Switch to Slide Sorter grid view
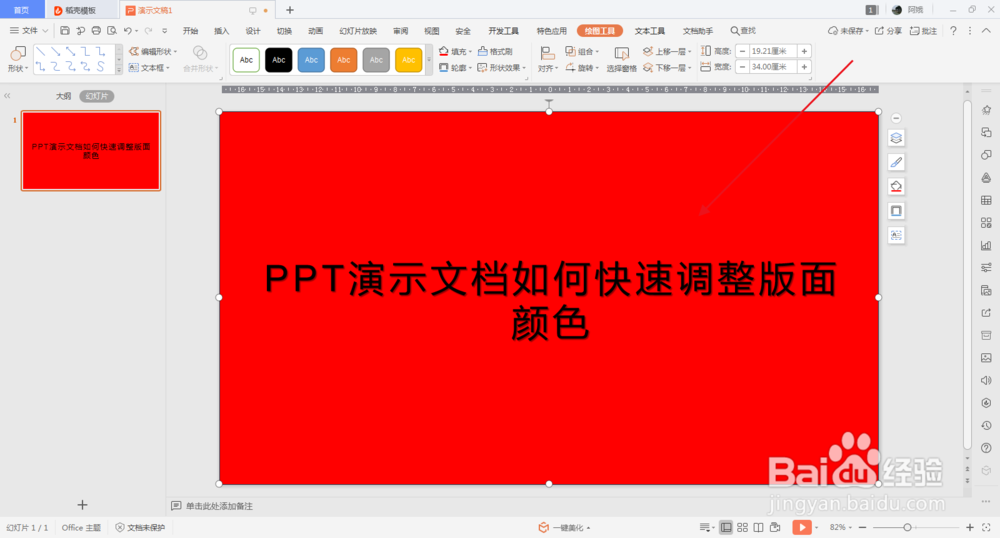This screenshot has height=538, width=1000. pos(742,527)
